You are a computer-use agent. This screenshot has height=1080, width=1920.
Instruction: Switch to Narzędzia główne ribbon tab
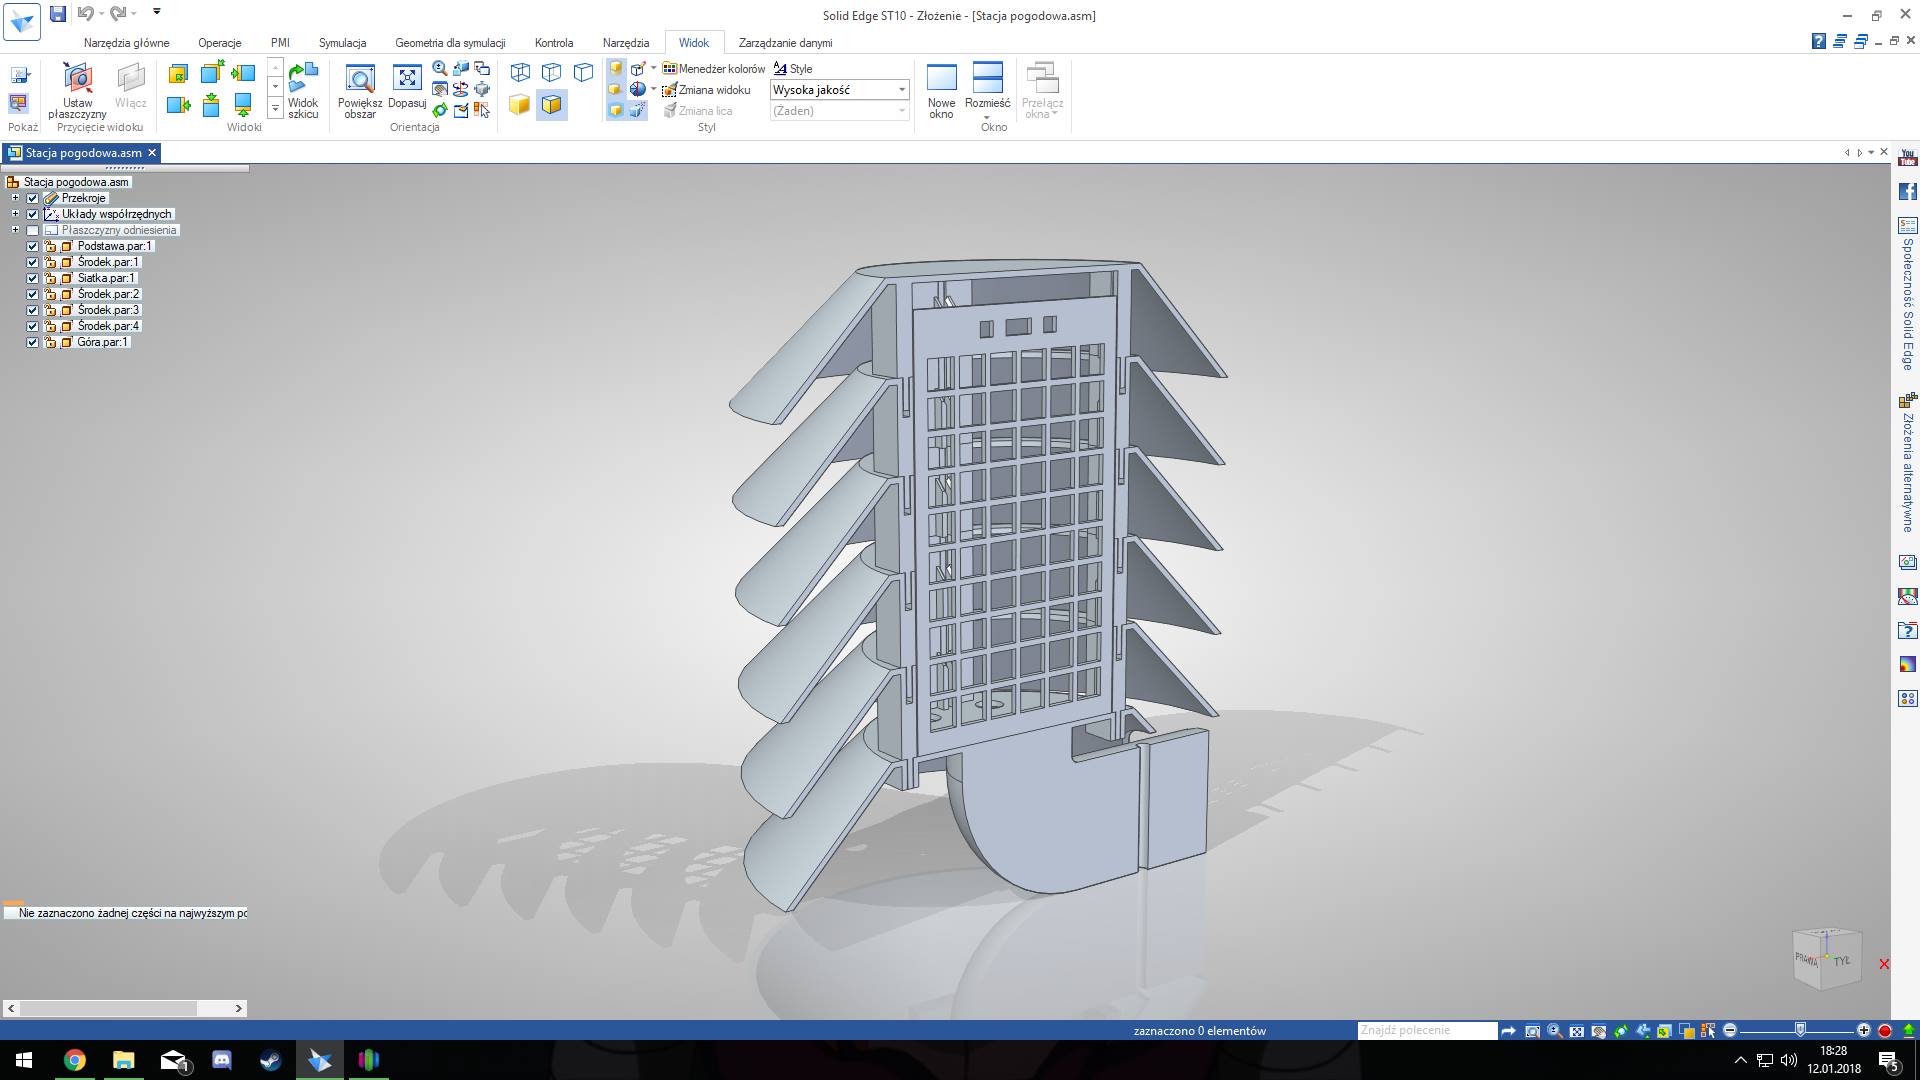pos(127,43)
